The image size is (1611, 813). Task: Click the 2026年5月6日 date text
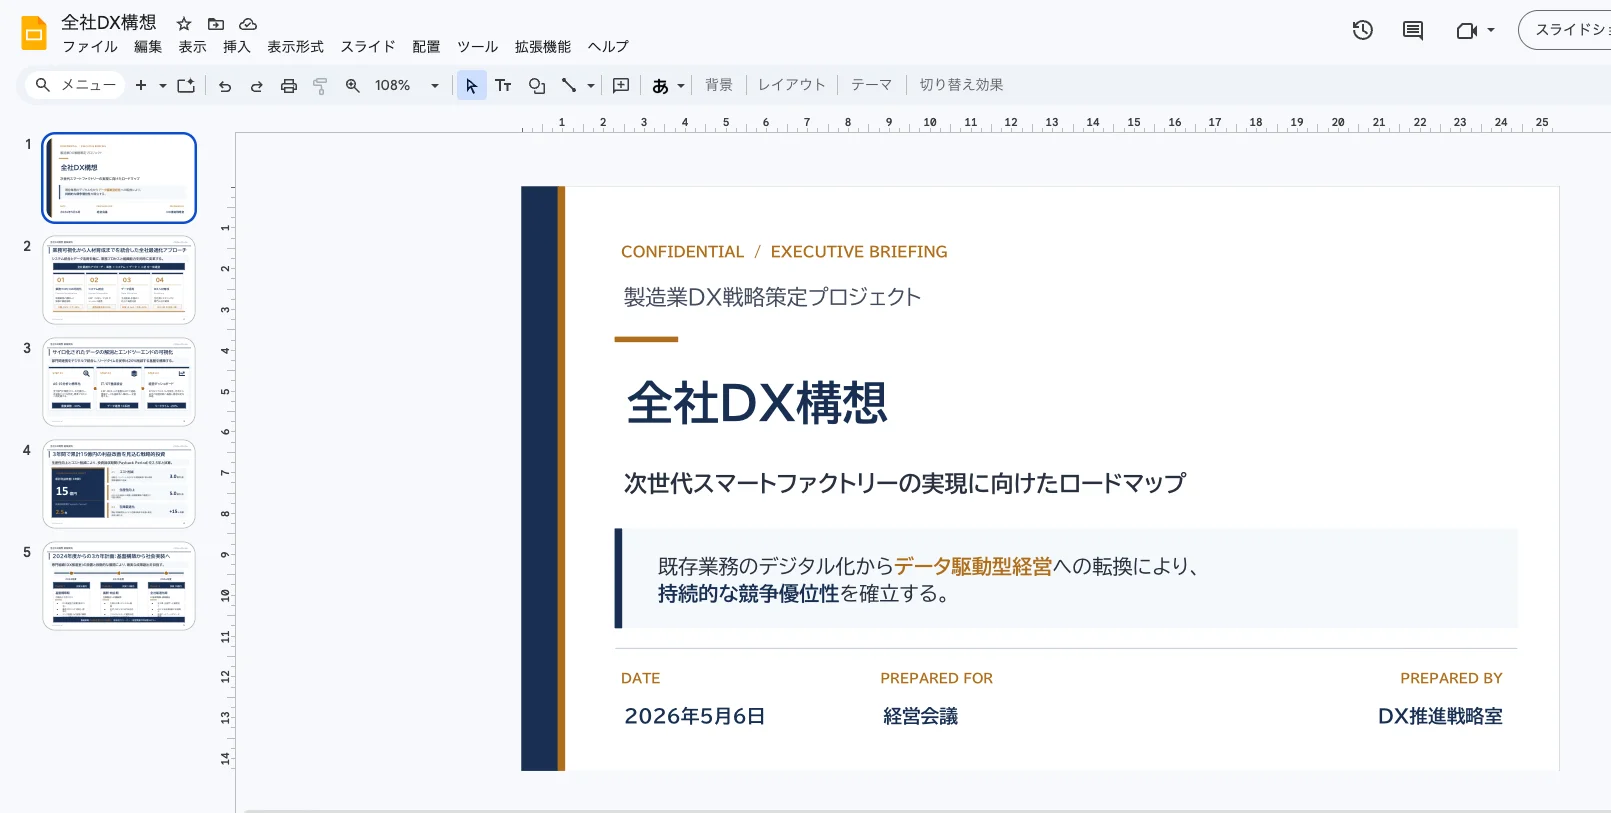pyautogui.click(x=695, y=716)
